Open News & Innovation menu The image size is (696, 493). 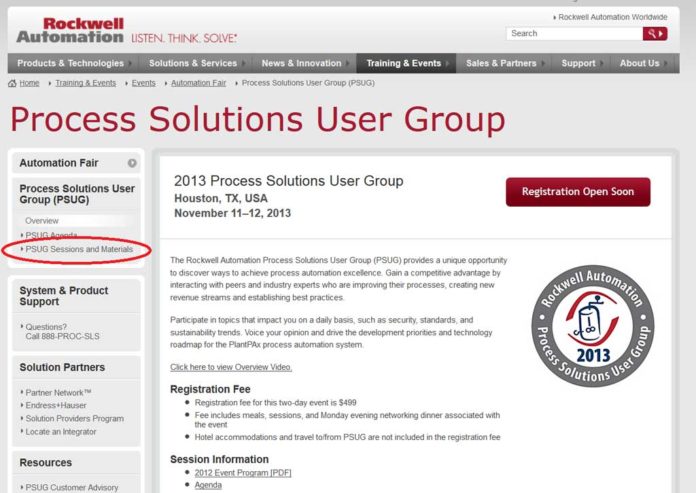pos(304,63)
